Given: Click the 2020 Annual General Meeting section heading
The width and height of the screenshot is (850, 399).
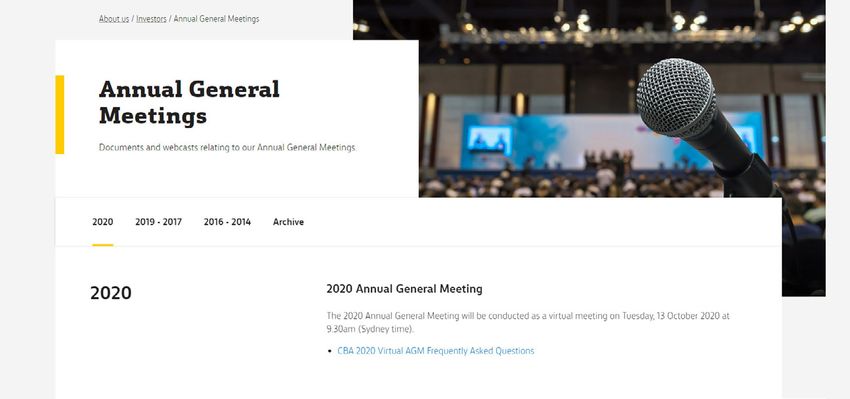Looking at the screenshot, I should point(404,289).
